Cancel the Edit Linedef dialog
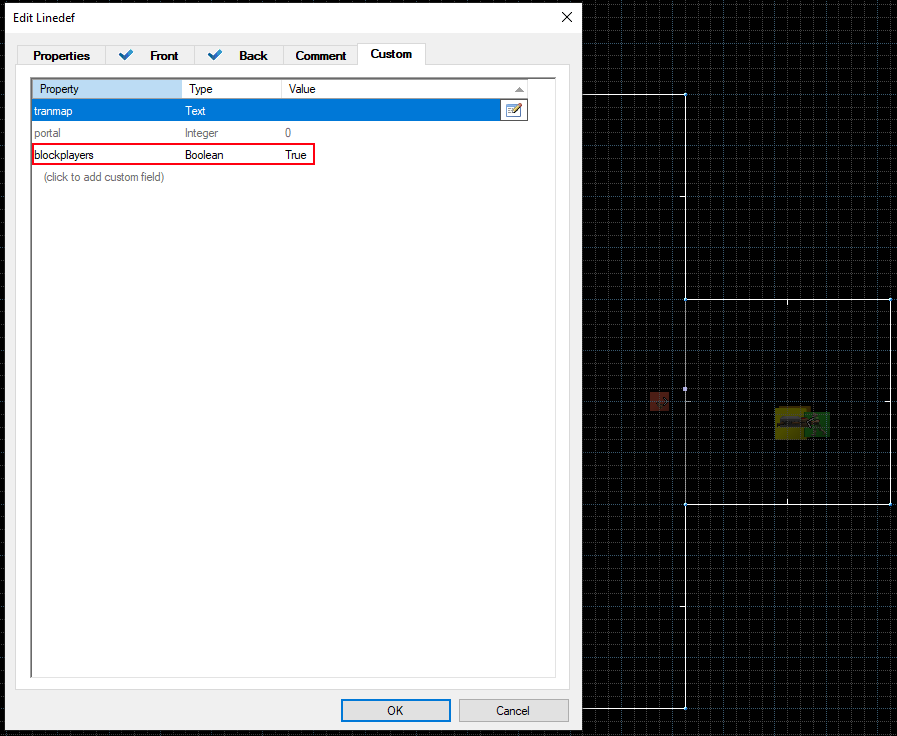The height and width of the screenshot is (736, 897). point(513,710)
